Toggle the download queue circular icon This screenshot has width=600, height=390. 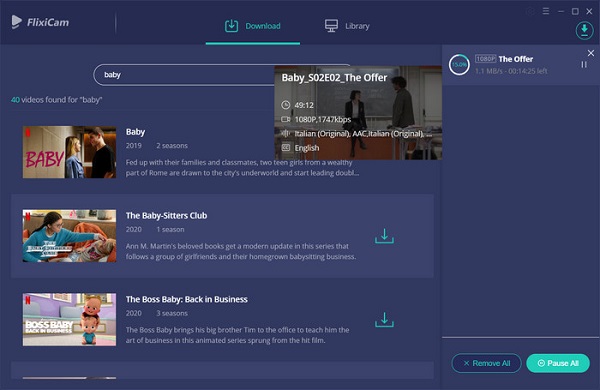pos(584,30)
